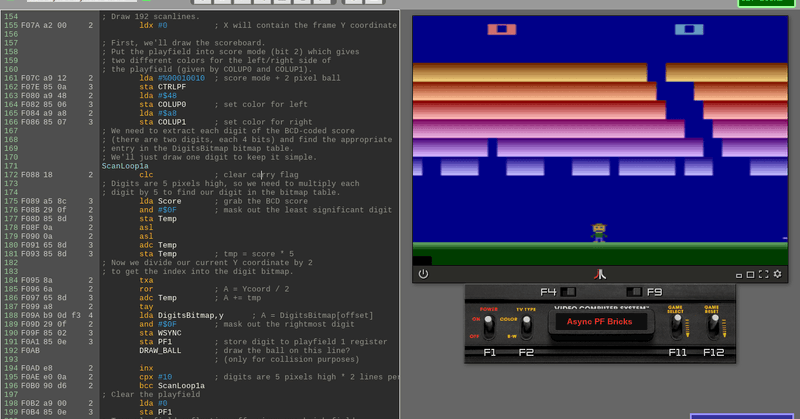Click 'lda #$a8' on line 165
The image size is (800, 419).
[158, 113]
